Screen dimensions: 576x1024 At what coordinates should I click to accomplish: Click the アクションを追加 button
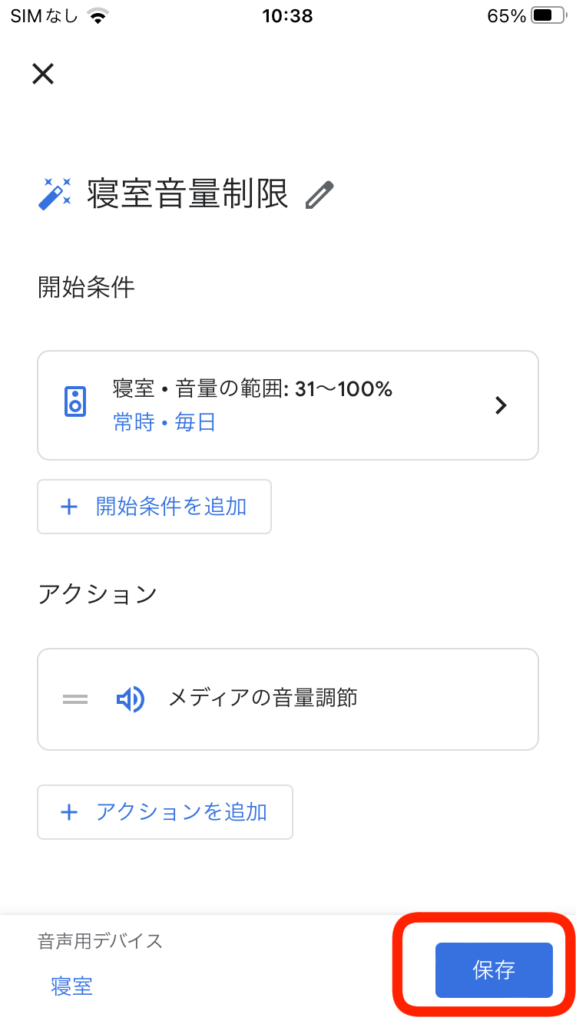tap(165, 812)
